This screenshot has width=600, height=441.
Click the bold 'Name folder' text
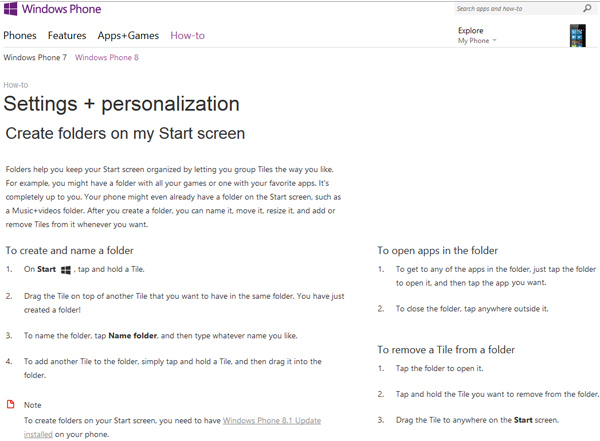(x=133, y=336)
